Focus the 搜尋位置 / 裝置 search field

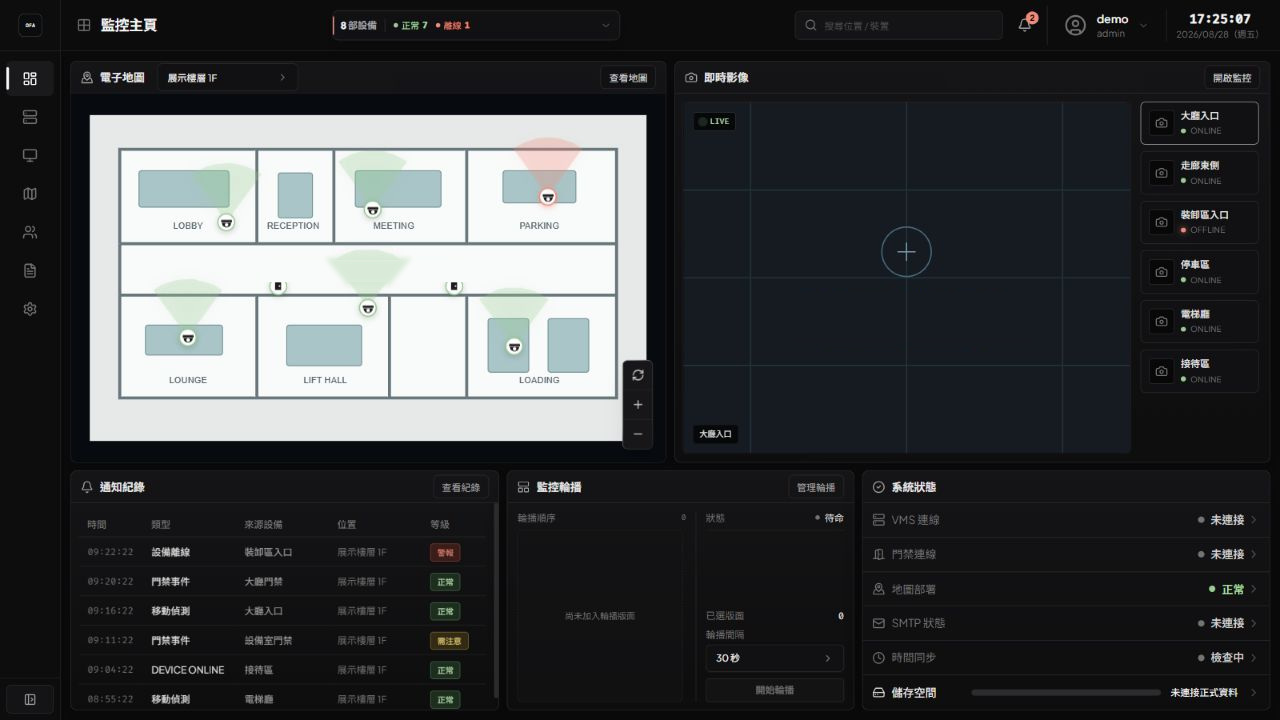point(898,25)
